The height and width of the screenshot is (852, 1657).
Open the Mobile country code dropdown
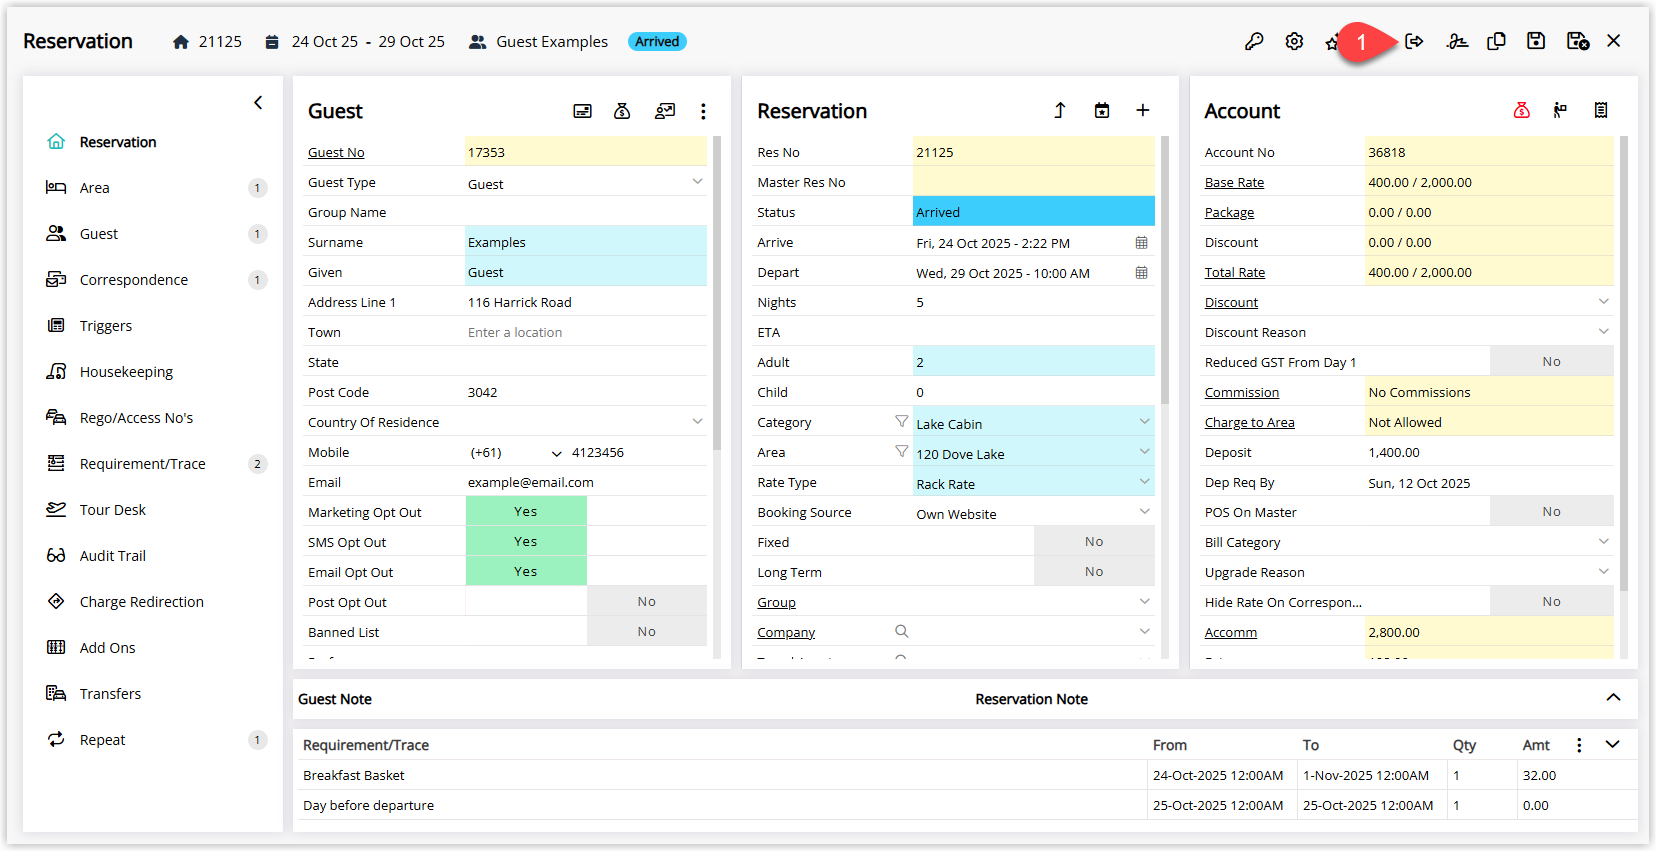pos(557,453)
